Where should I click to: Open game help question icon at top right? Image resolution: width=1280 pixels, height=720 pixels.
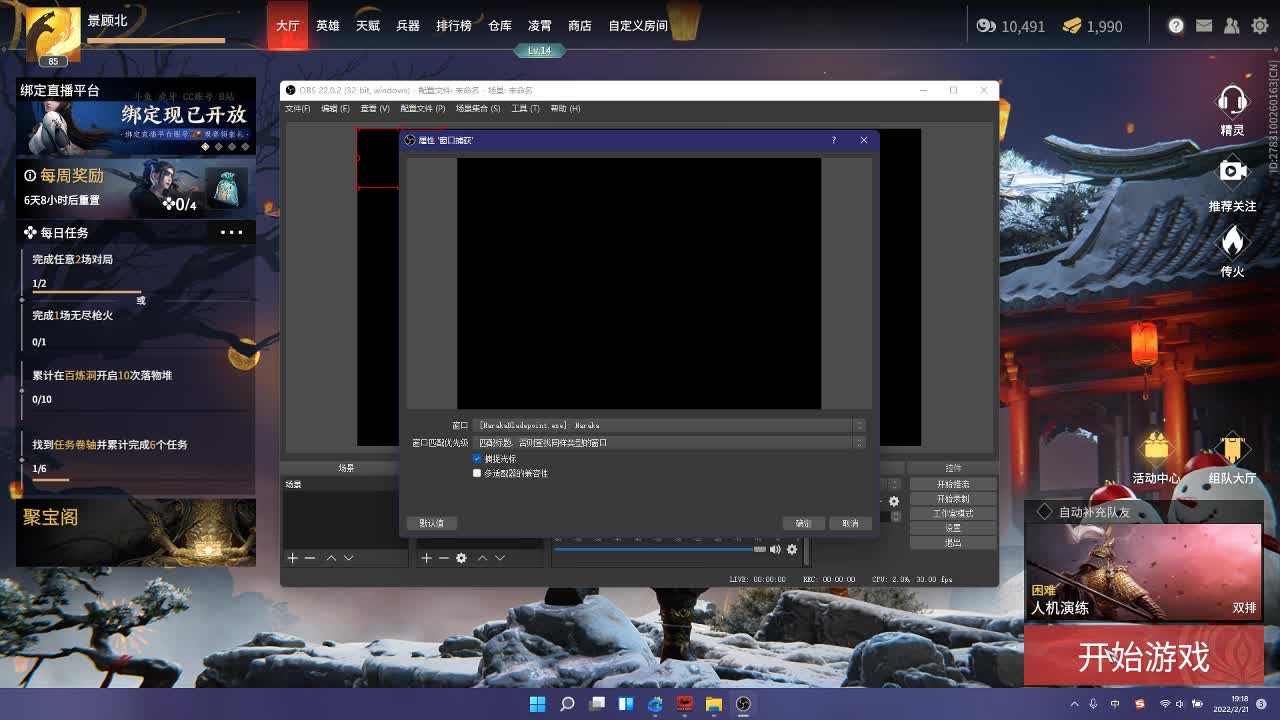click(x=1176, y=26)
